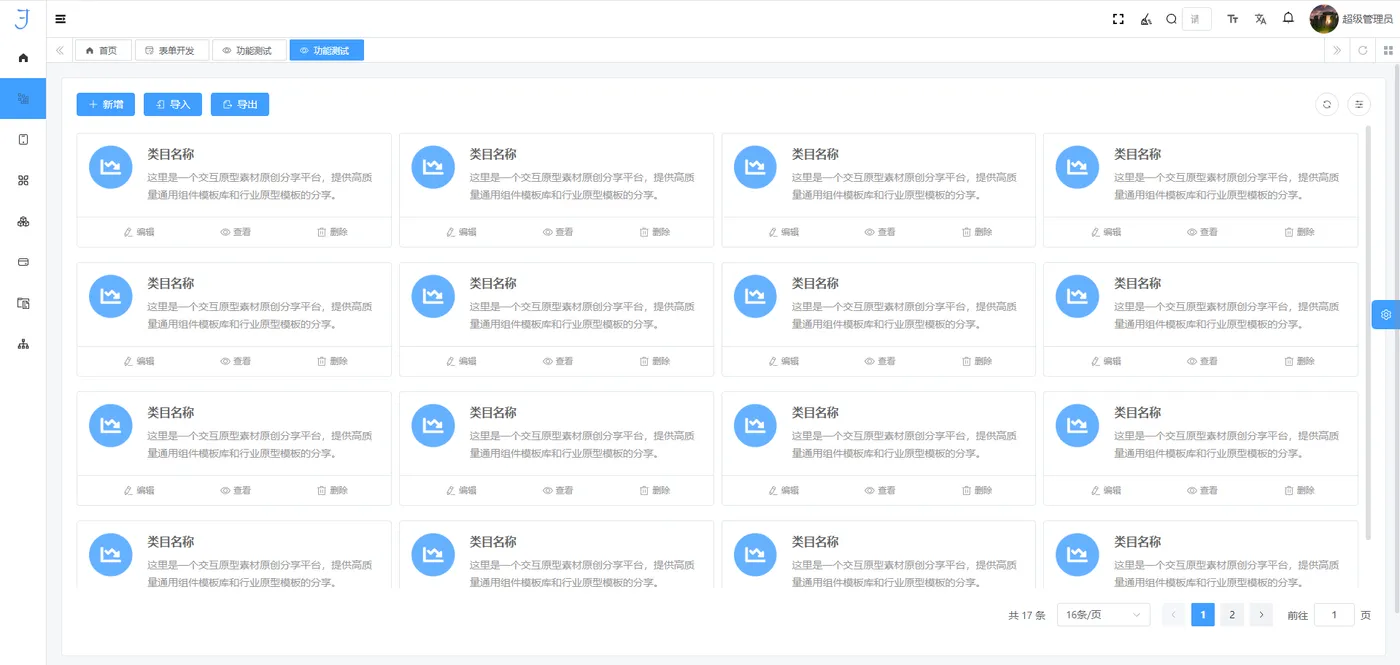Viewport: 1400px width, 665px height.
Task: Open the 16条/页 page size dropdown
Action: (1103, 614)
